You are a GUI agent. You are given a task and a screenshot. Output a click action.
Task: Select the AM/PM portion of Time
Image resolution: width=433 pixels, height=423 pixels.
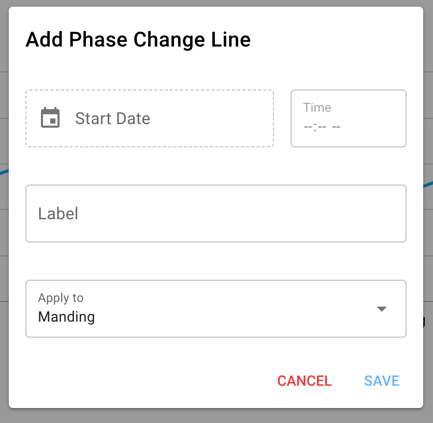pyautogui.click(x=336, y=127)
